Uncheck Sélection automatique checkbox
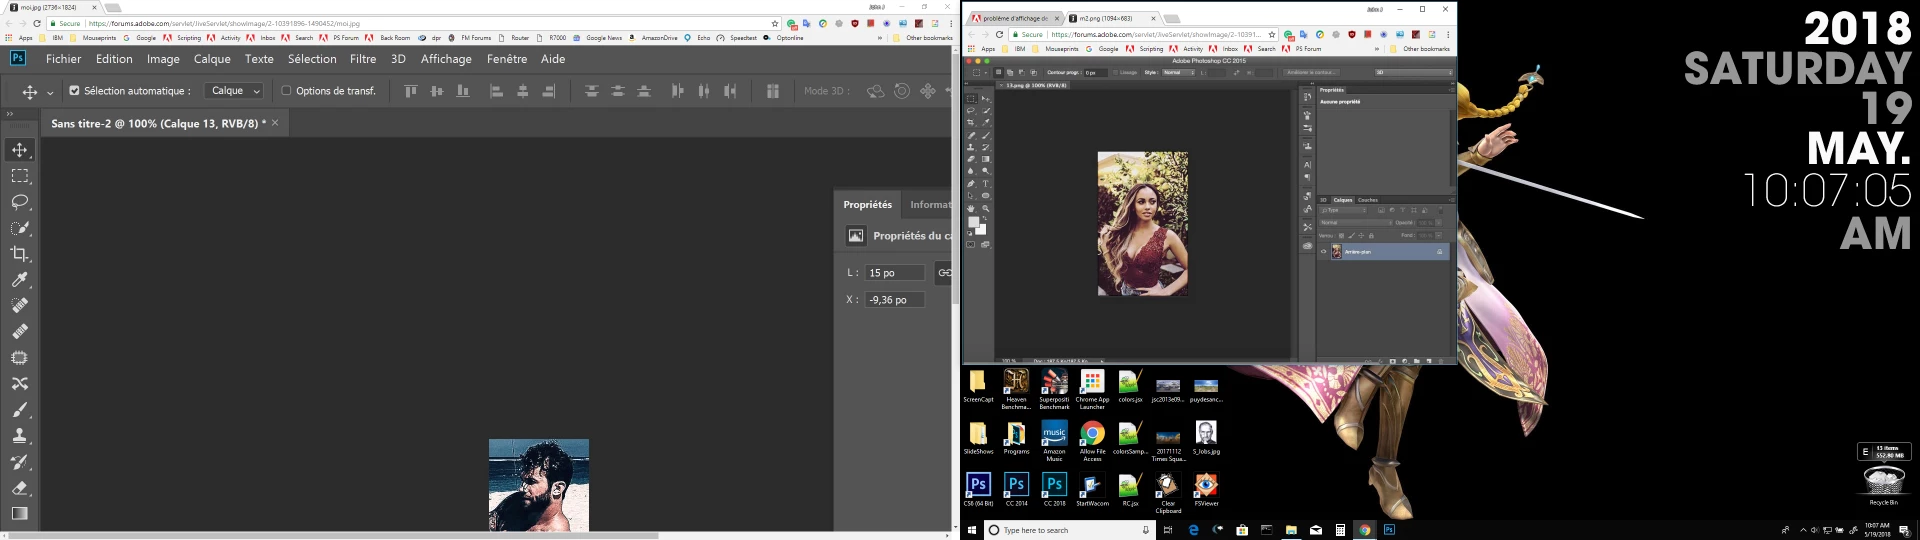 pyautogui.click(x=74, y=91)
